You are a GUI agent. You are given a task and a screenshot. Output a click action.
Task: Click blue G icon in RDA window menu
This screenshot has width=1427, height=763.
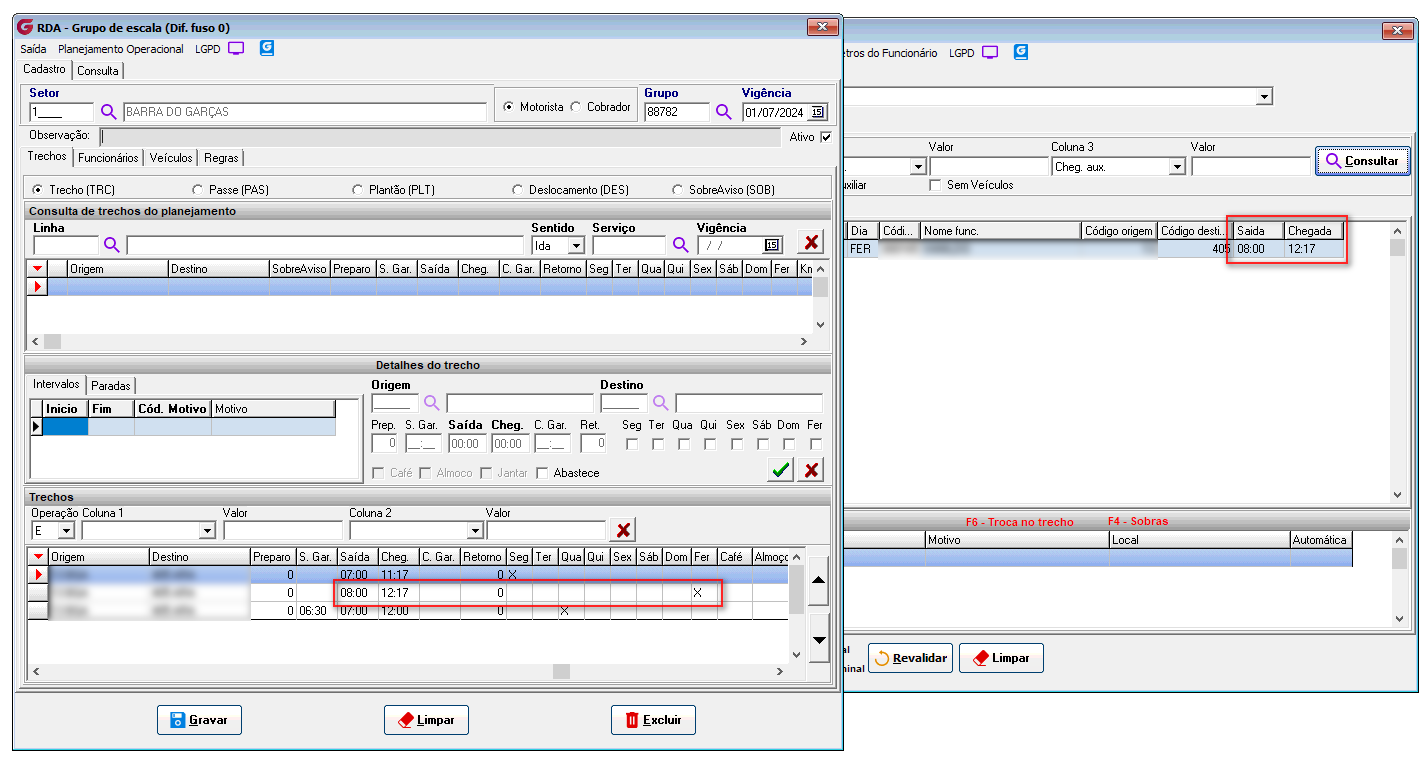click(x=267, y=48)
